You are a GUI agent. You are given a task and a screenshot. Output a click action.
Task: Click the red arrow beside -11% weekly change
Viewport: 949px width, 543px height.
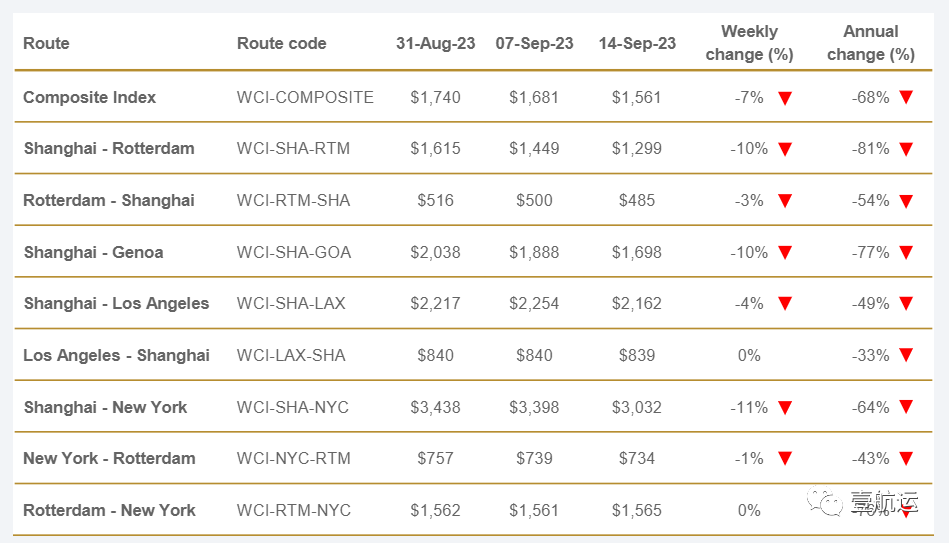[785, 408]
